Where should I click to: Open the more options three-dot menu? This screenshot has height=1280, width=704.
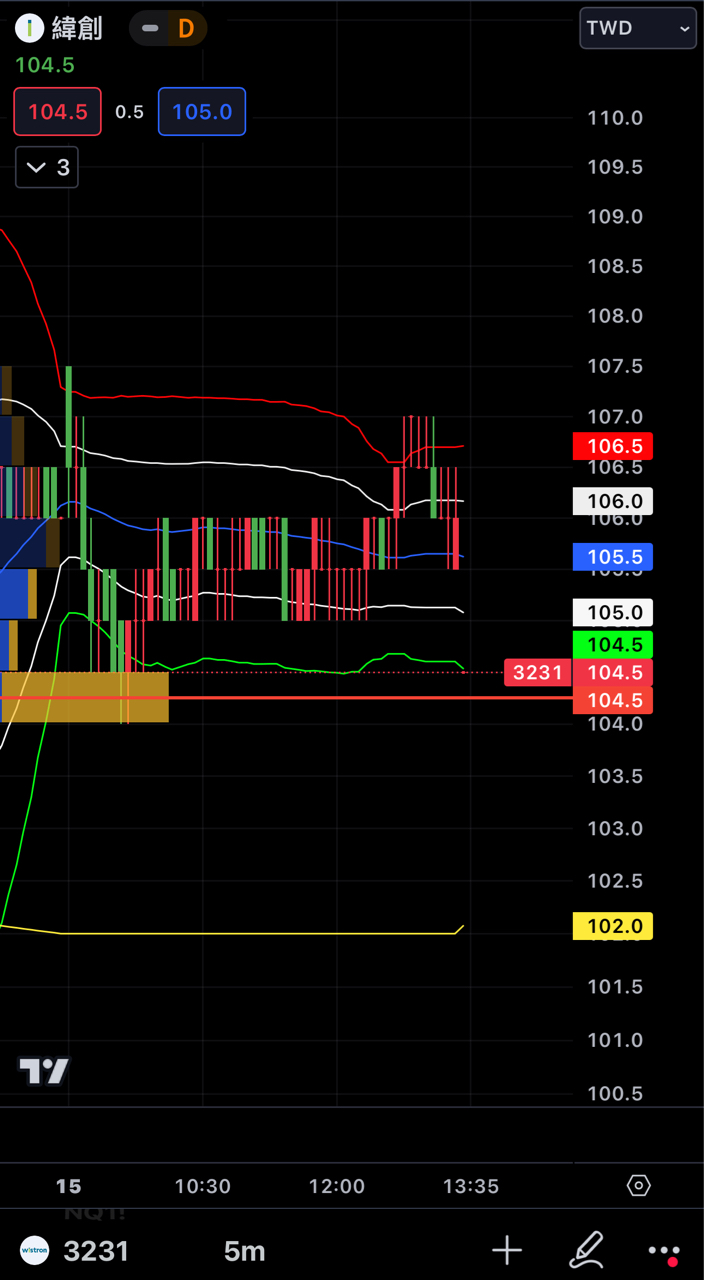point(664,1251)
